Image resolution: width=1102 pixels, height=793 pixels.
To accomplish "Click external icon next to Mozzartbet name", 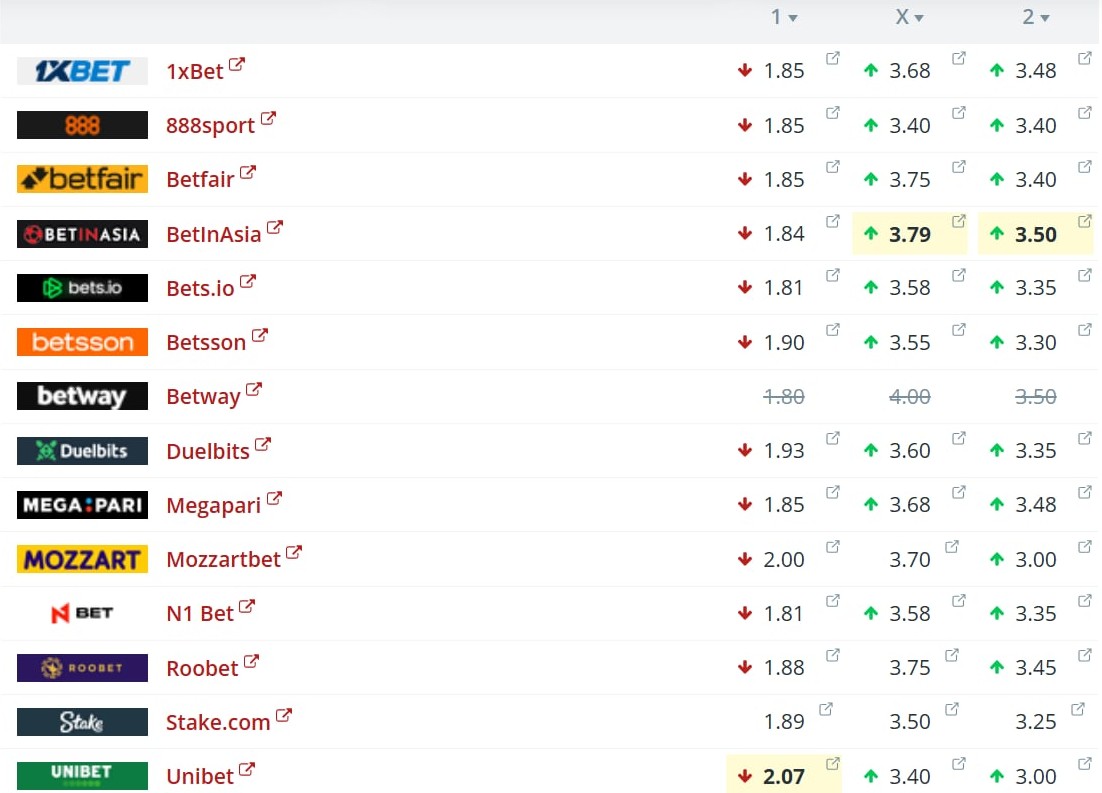I will click(x=294, y=553).
